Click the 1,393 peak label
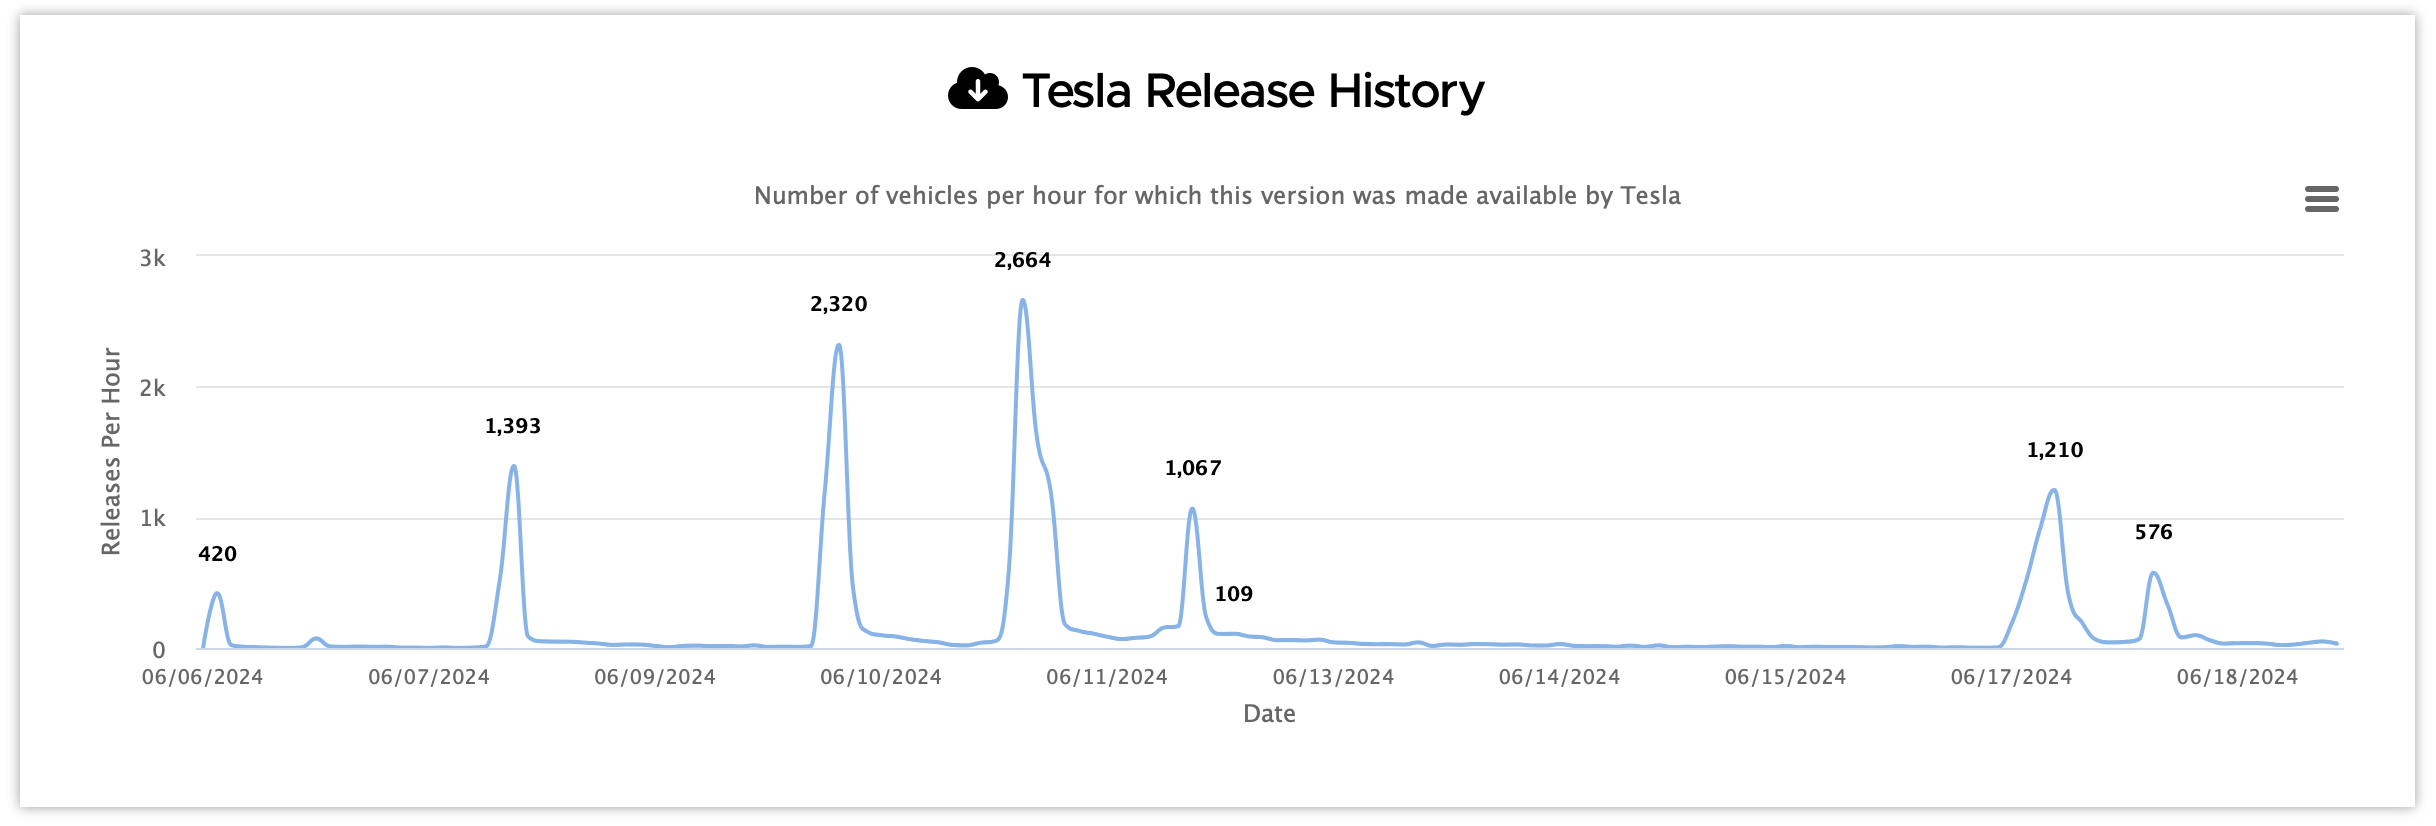2436x826 pixels. (x=512, y=426)
